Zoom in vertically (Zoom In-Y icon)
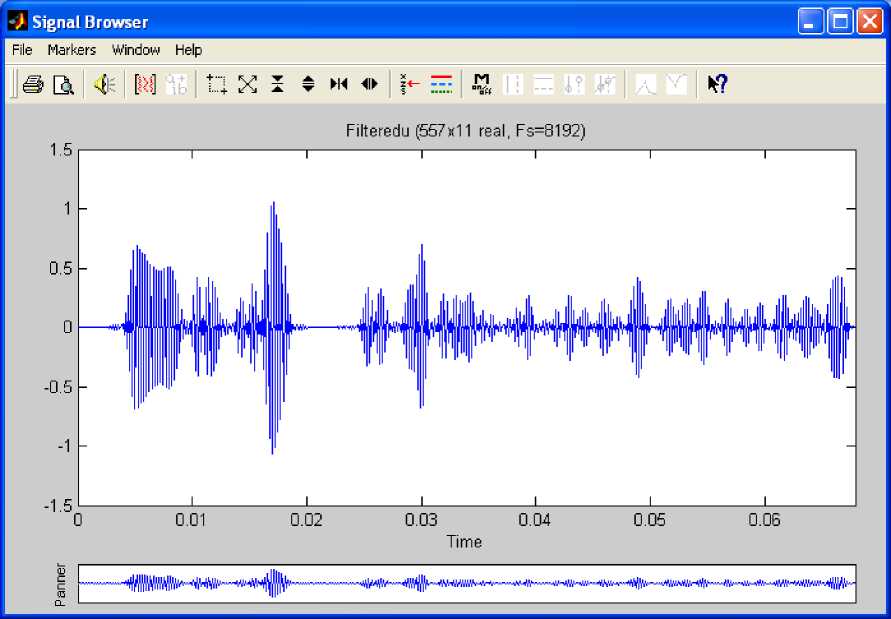The image size is (891, 619). pyautogui.click(x=278, y=85)
